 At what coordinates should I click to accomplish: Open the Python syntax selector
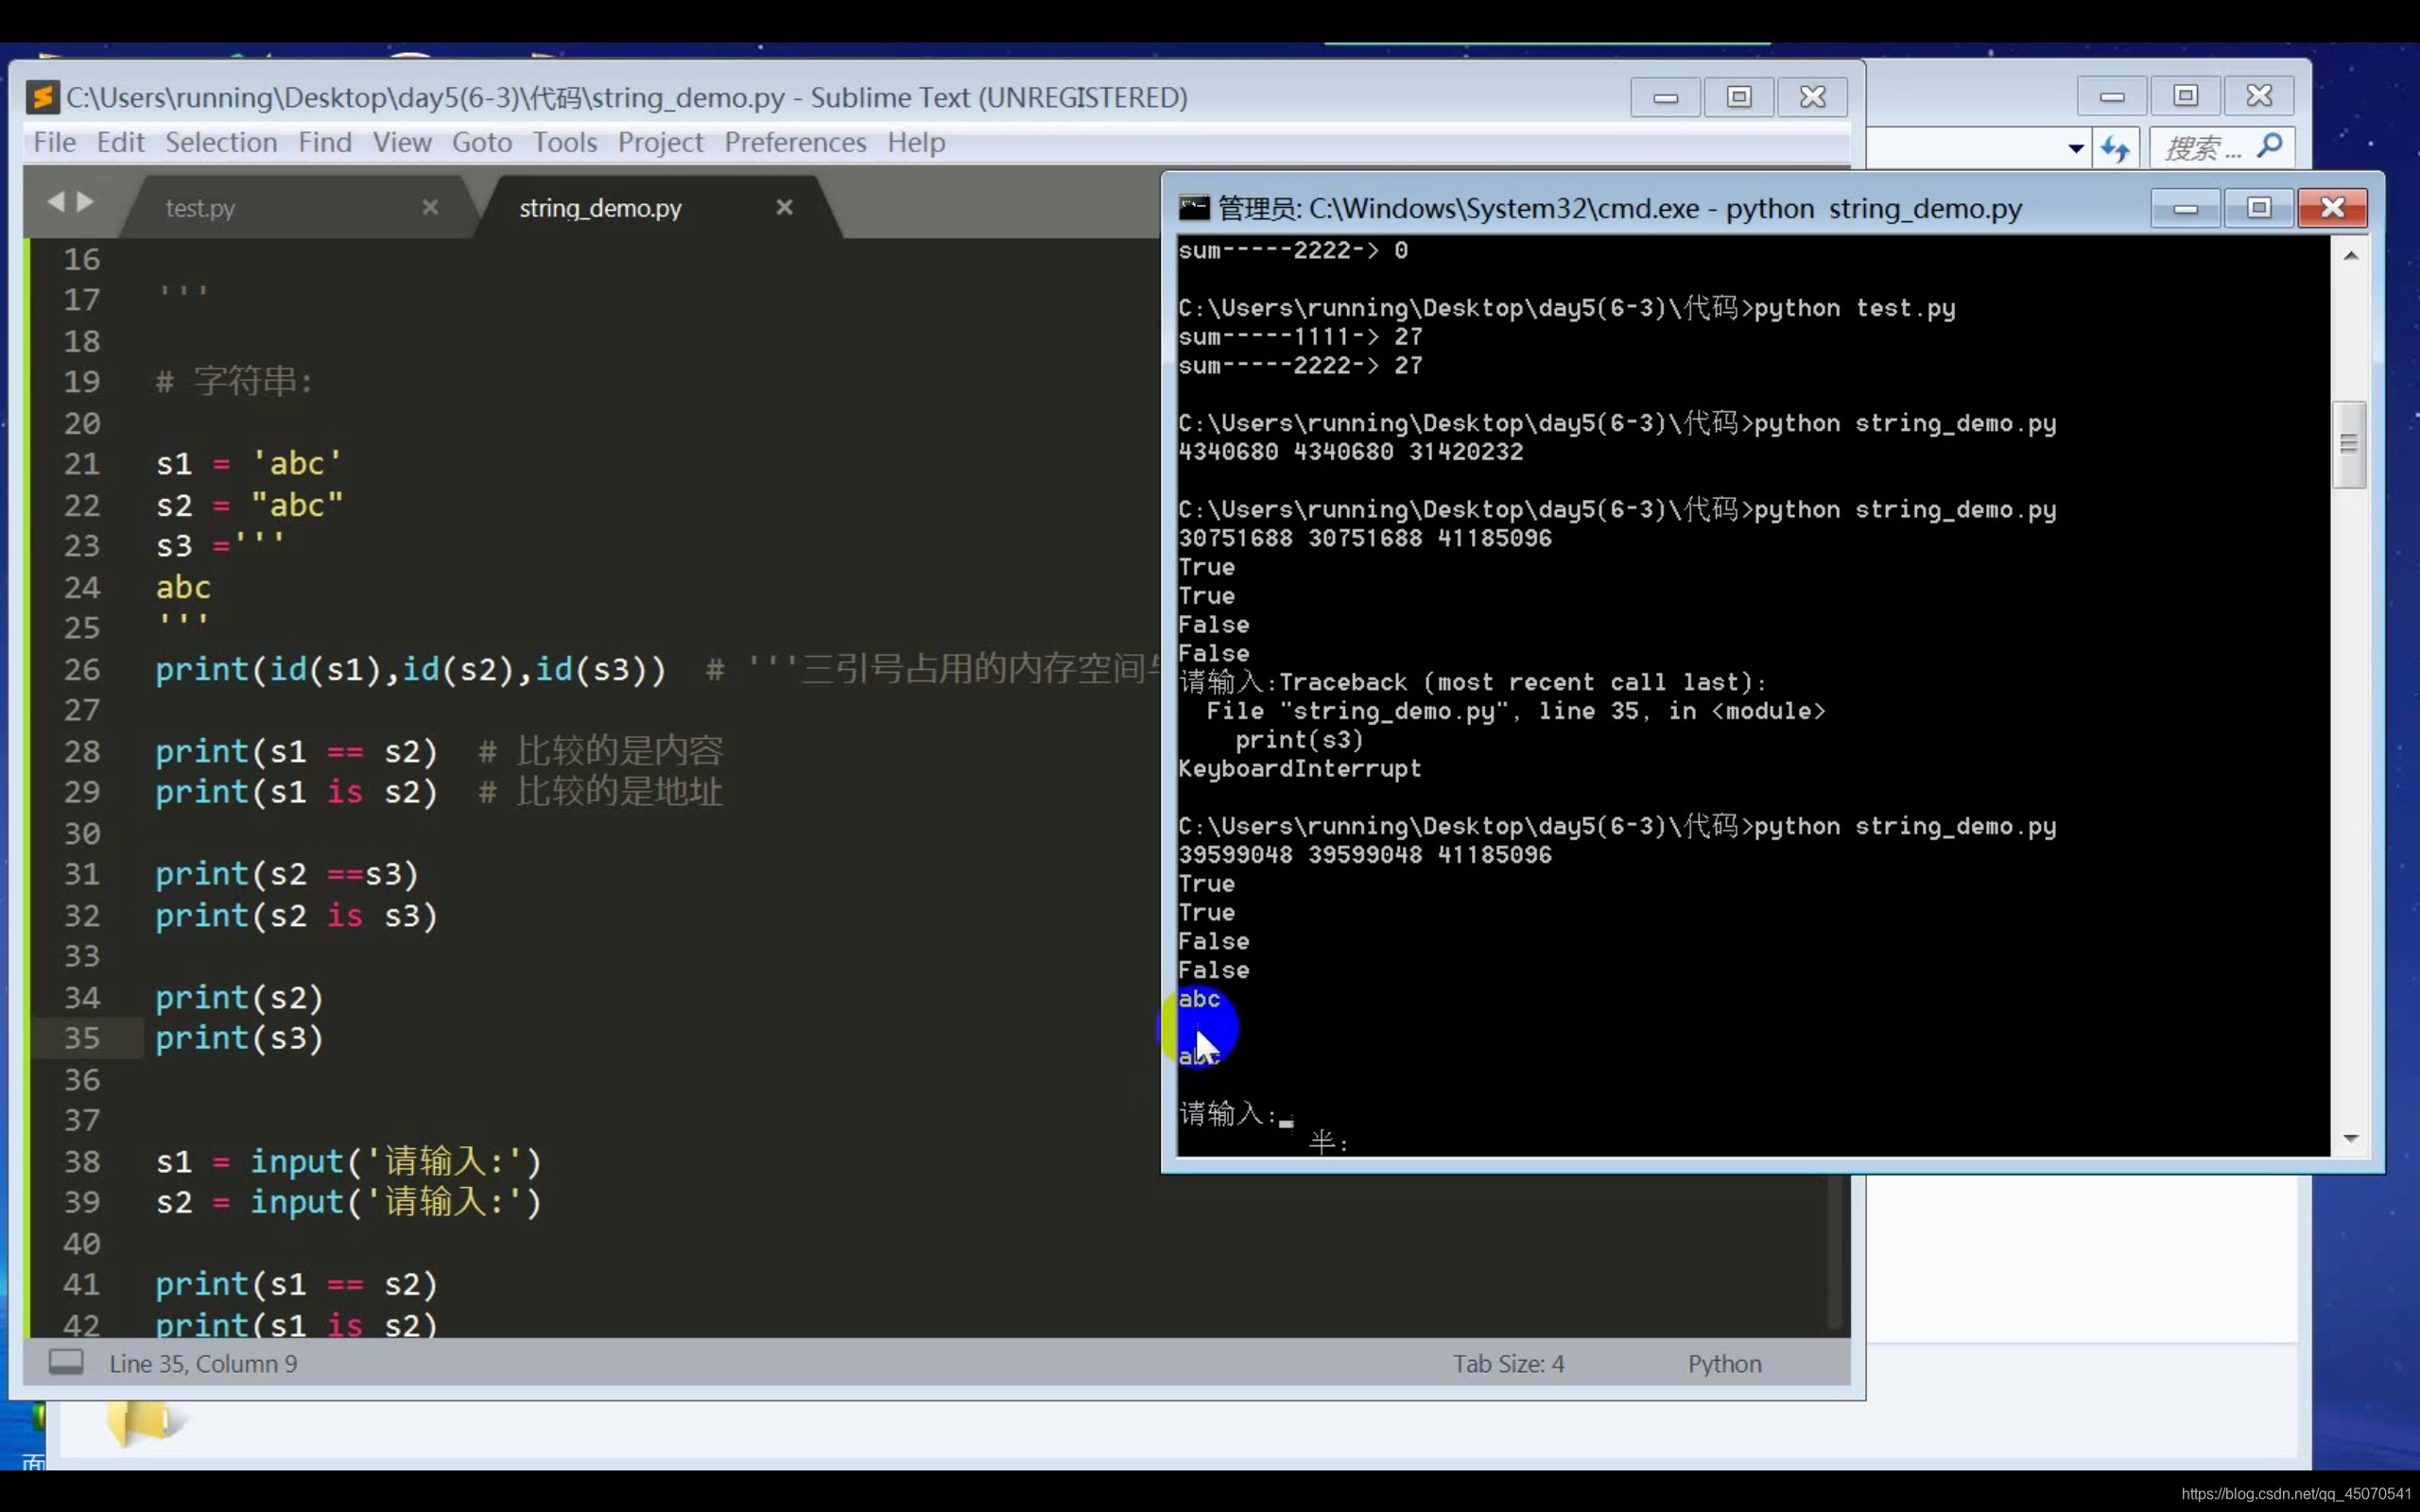[1724, 1364]
